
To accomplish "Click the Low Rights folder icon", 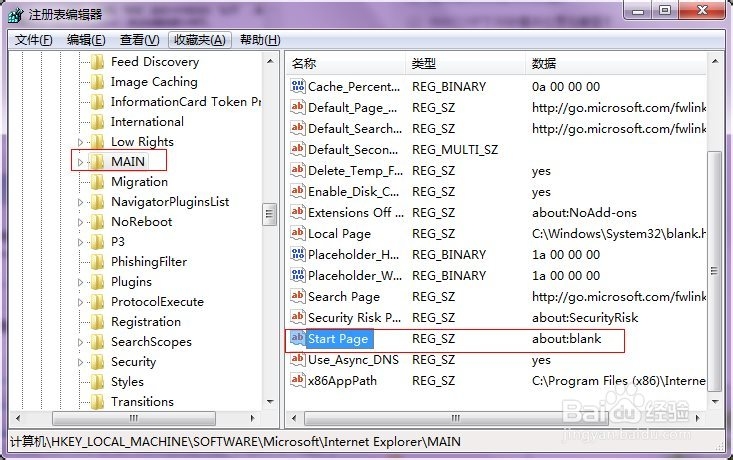I will (97, 142).
